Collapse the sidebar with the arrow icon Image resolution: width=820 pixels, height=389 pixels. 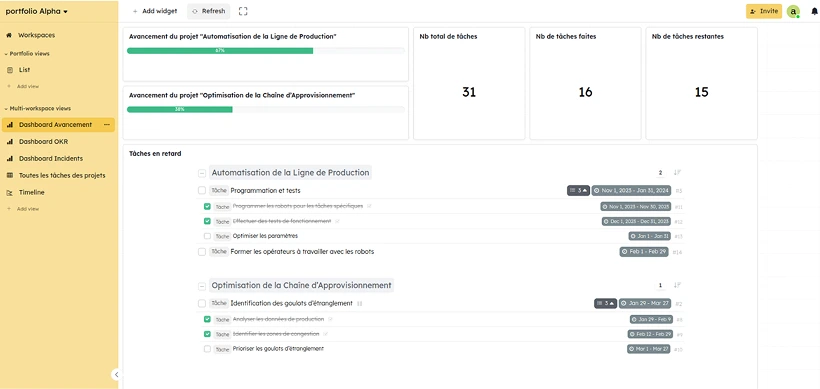pyautogui.click(x=116, y=374)
